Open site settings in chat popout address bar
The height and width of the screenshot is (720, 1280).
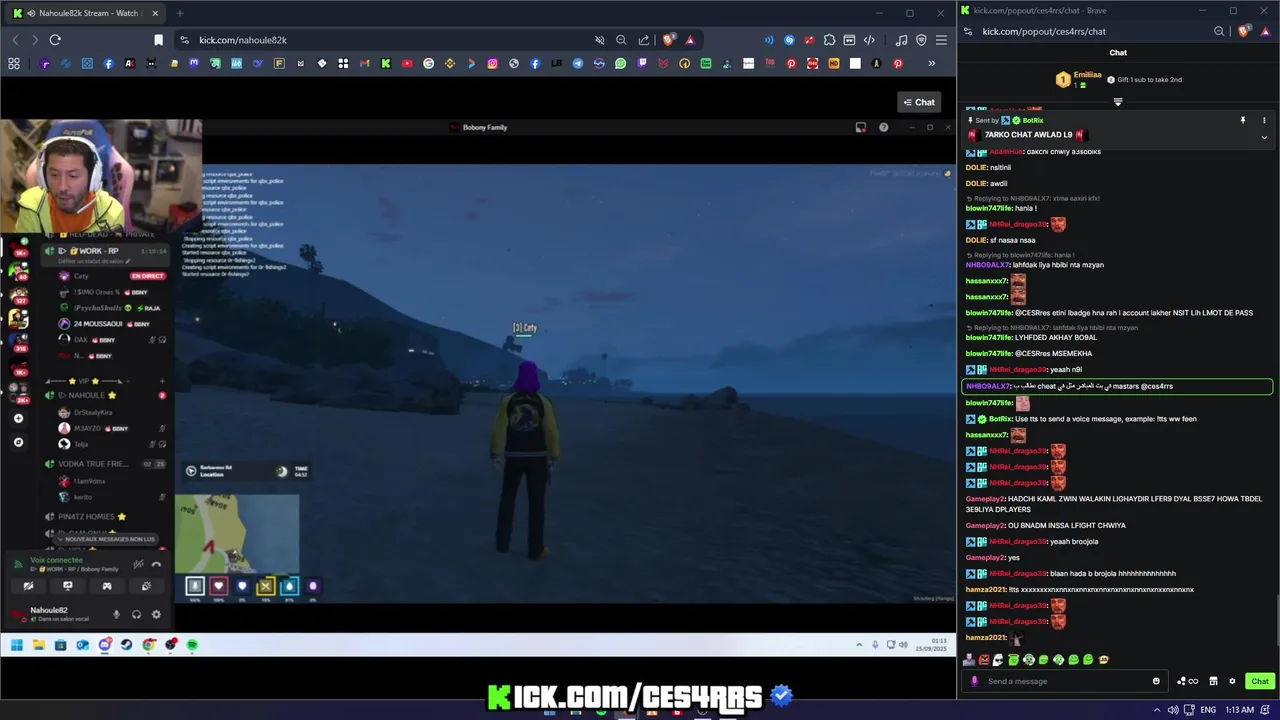pyautogui.click(x=968, y=31)
